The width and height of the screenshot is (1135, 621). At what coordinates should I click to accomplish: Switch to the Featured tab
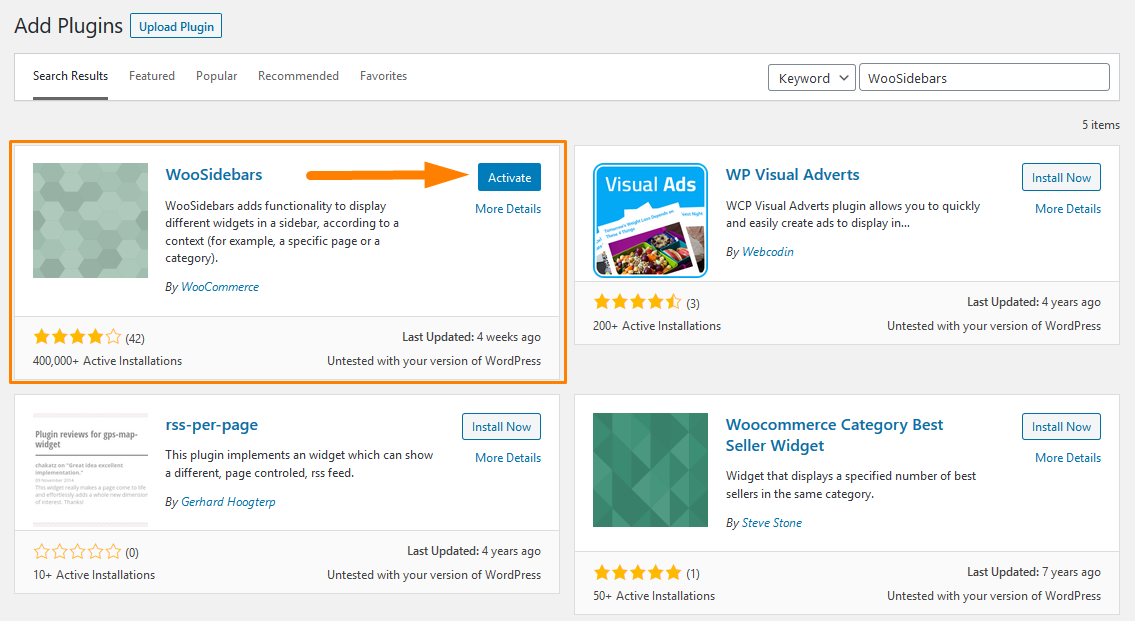pyautogui.click(x=152, y=76)
